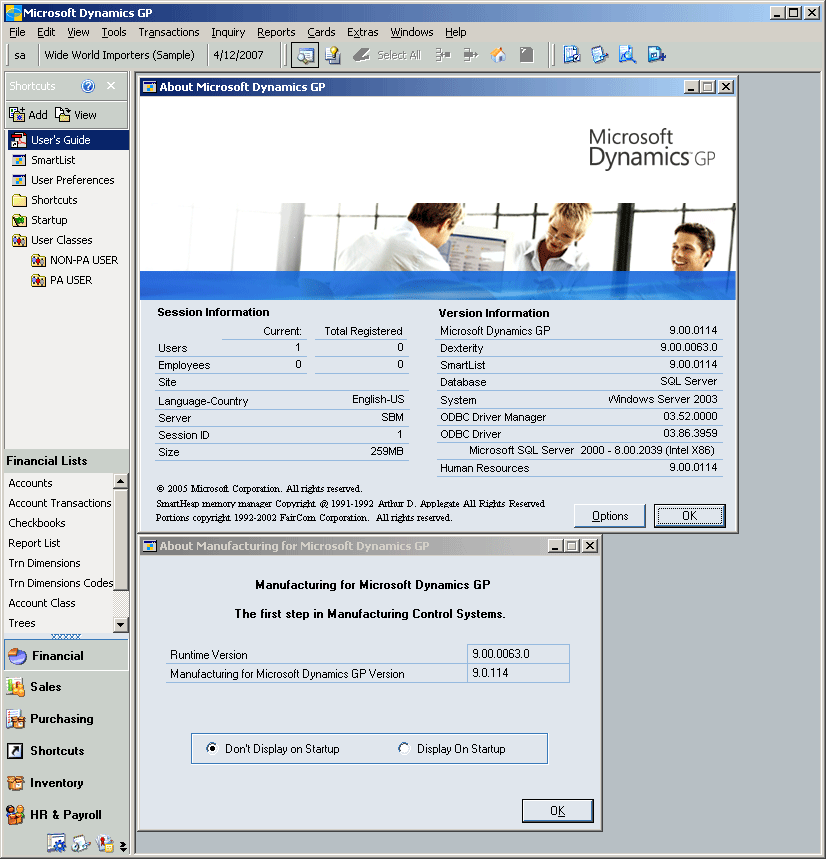Open the Extras menu

tap(363, 32)
